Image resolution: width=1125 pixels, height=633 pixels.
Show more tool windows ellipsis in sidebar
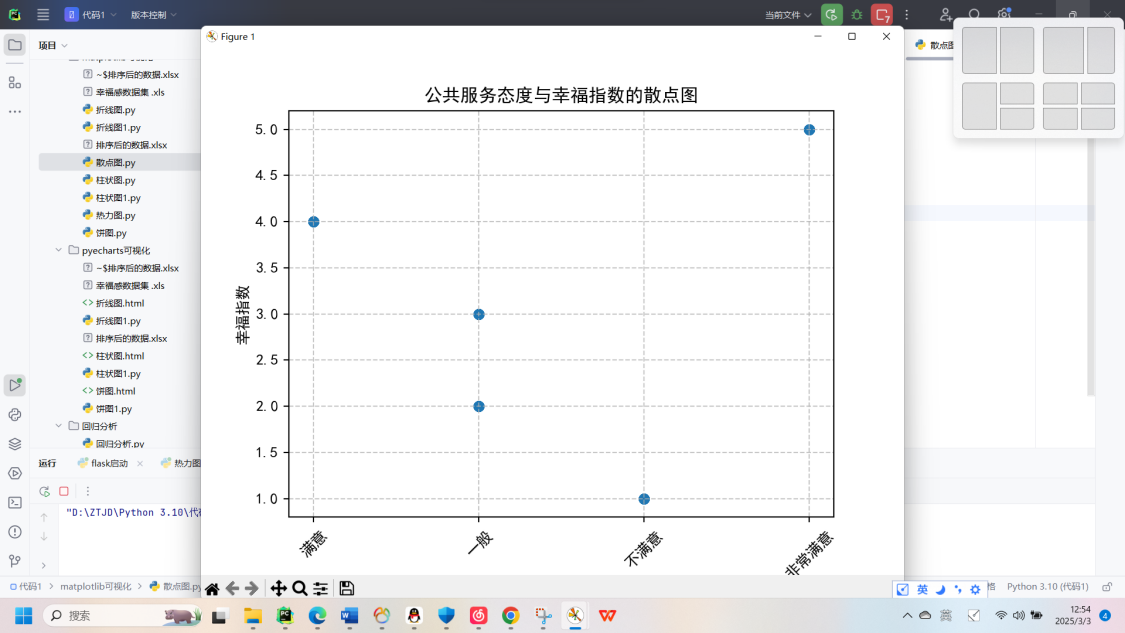(15, 112)
